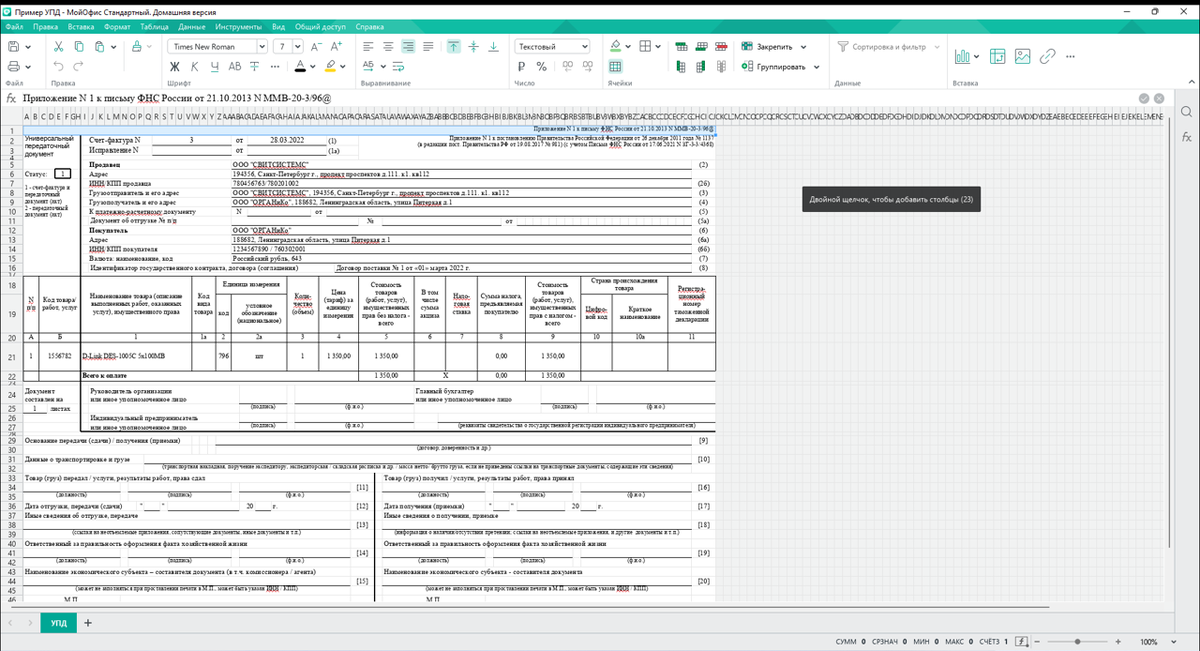Click the Undo arrow
Screen dimensions: 1200x651
(x=59, y=66)
